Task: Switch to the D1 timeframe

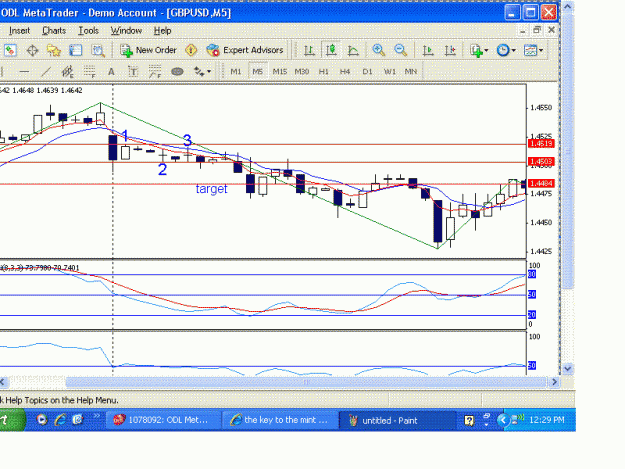Action: coord(367,72)
